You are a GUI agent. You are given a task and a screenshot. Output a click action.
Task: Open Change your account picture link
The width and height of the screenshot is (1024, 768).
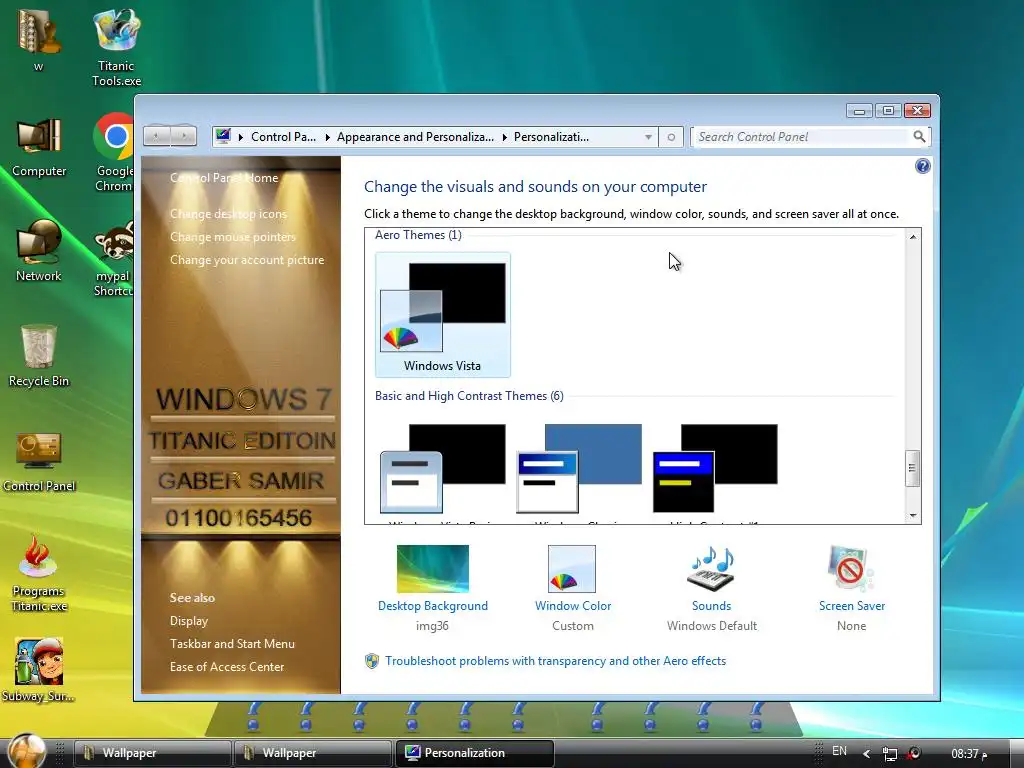pos(247,259)
